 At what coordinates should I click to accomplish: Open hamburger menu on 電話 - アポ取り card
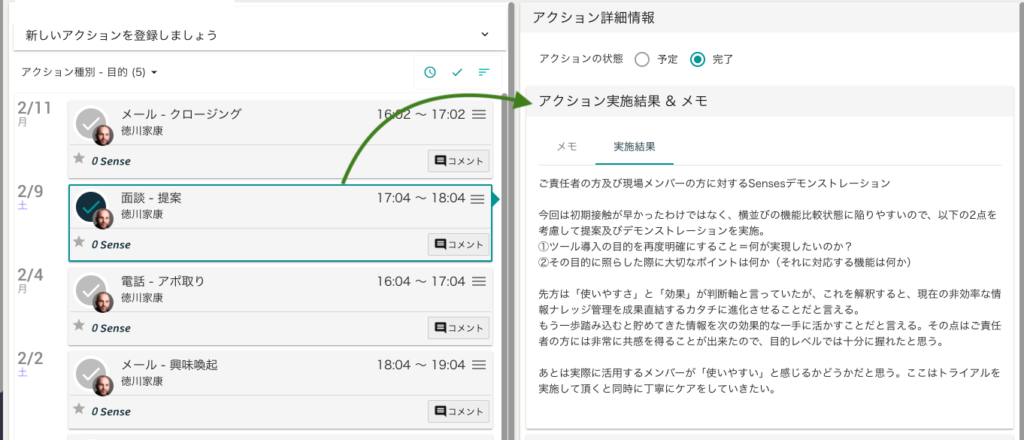(479, 281)
